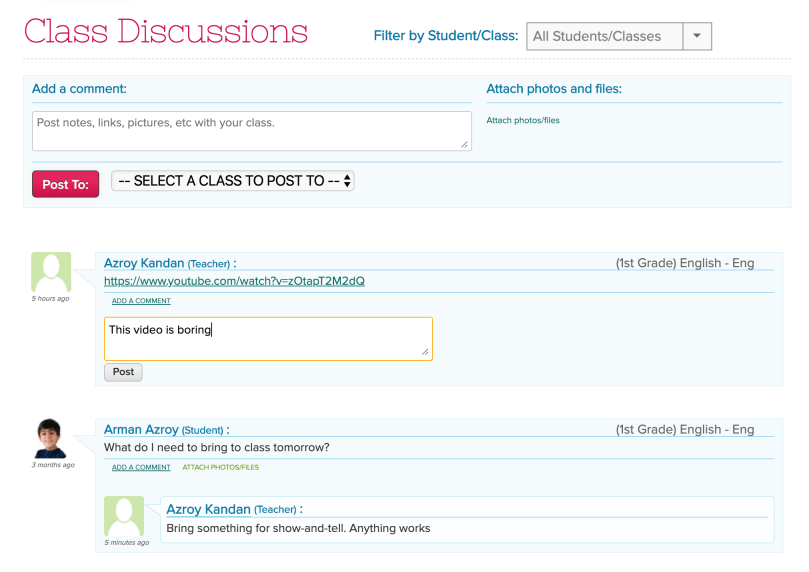Click Arman Azroy's student profile photo
The image size is (809, 572).
pos(51,438)
